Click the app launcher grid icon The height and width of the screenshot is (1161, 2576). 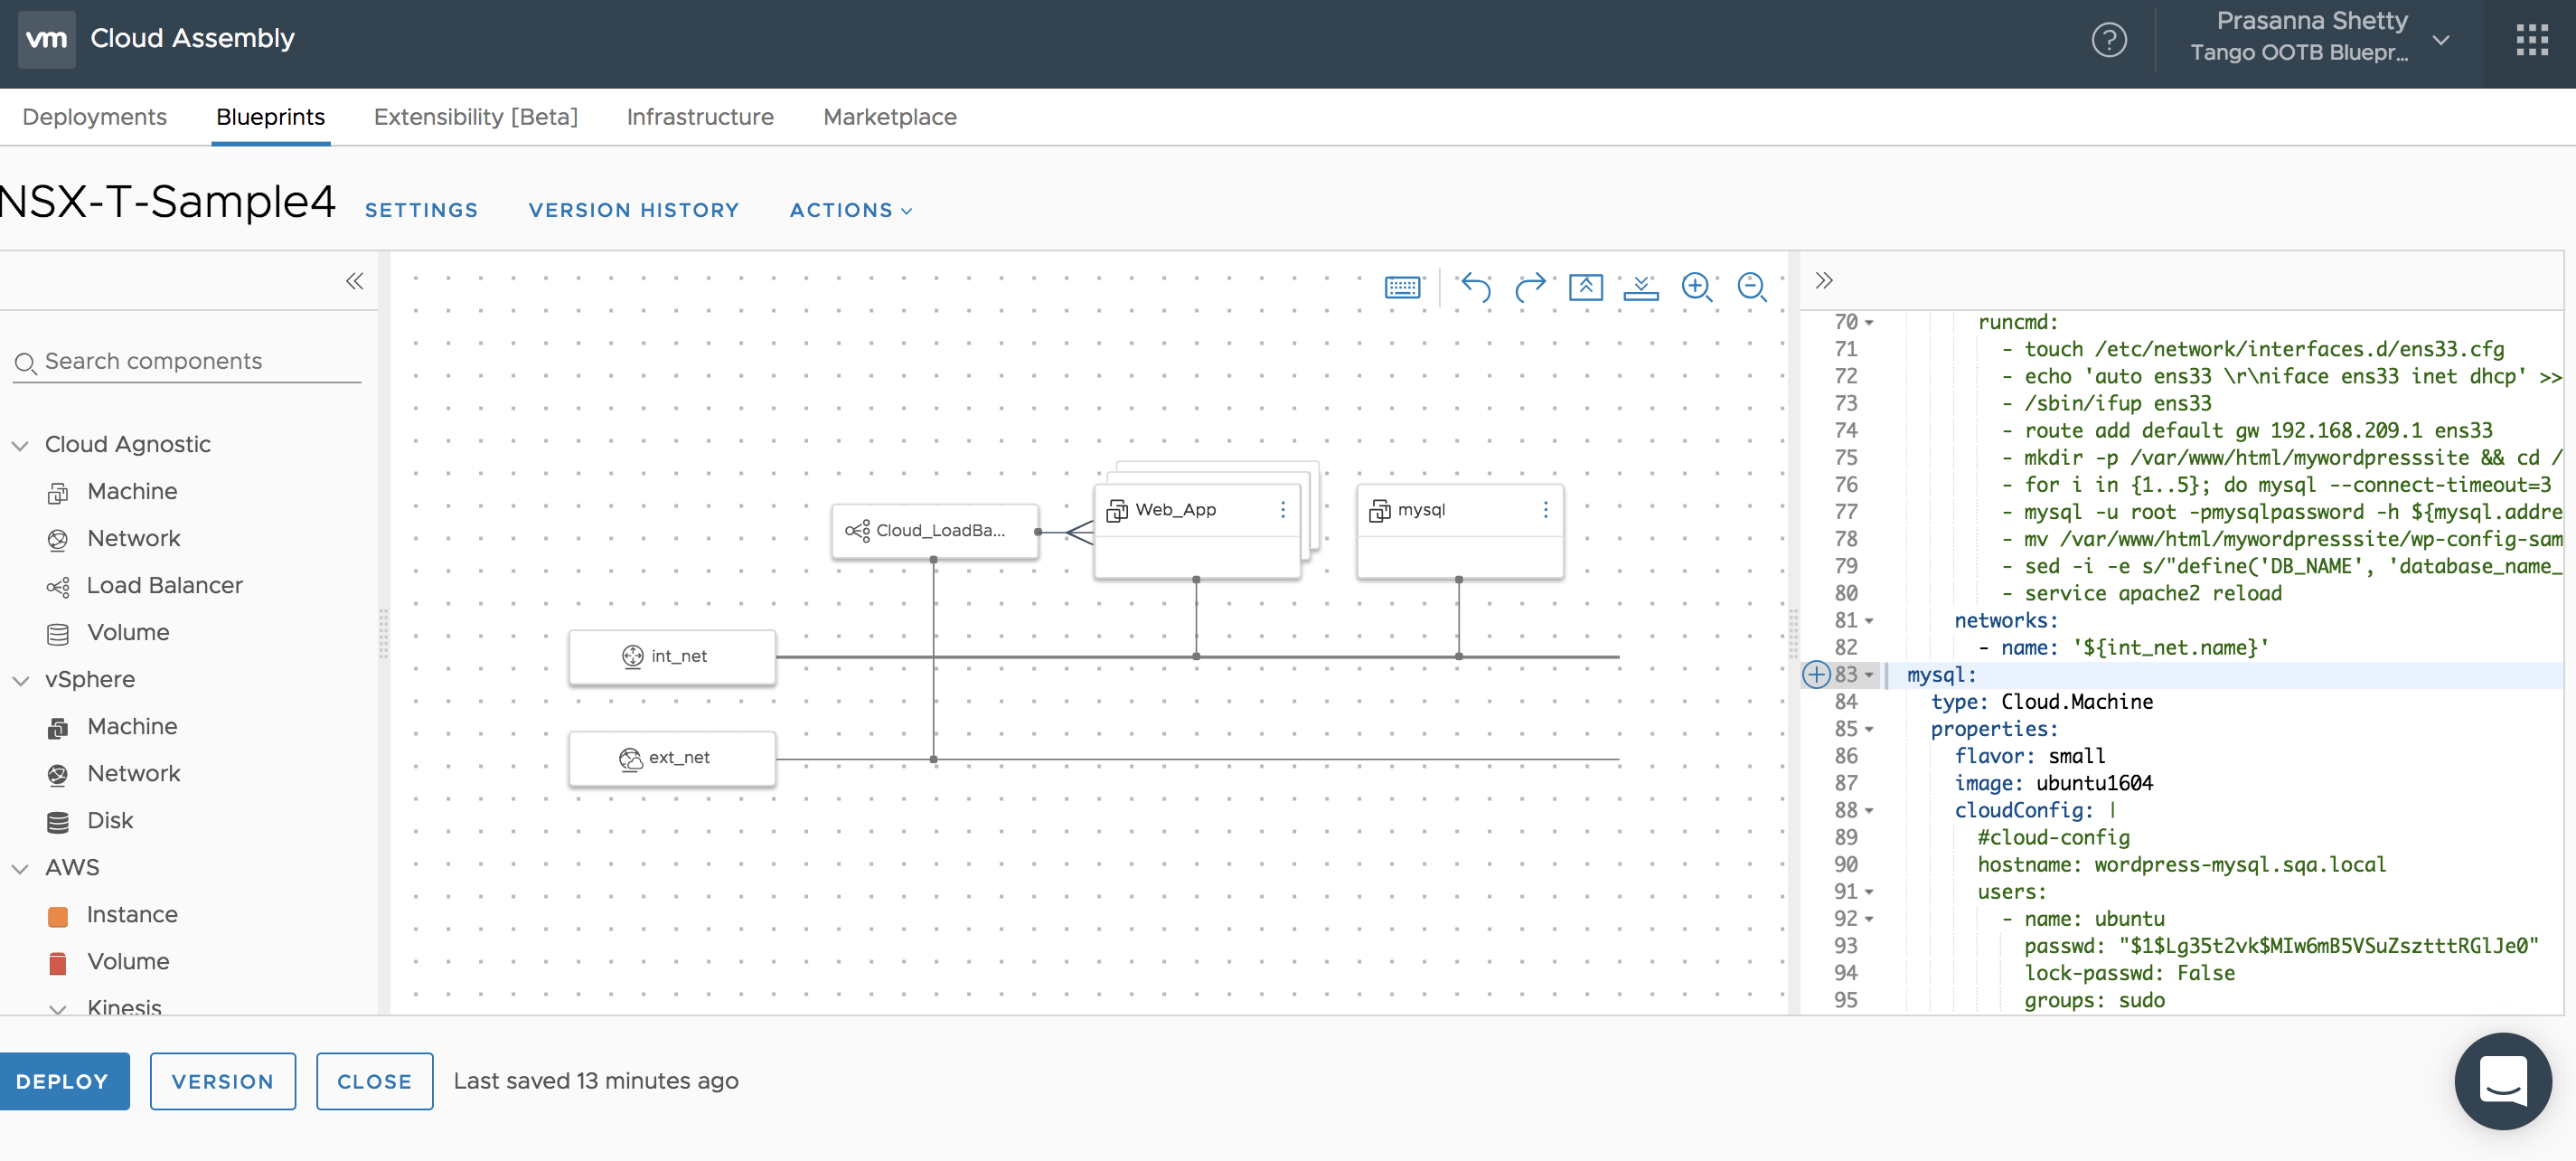2532,40
